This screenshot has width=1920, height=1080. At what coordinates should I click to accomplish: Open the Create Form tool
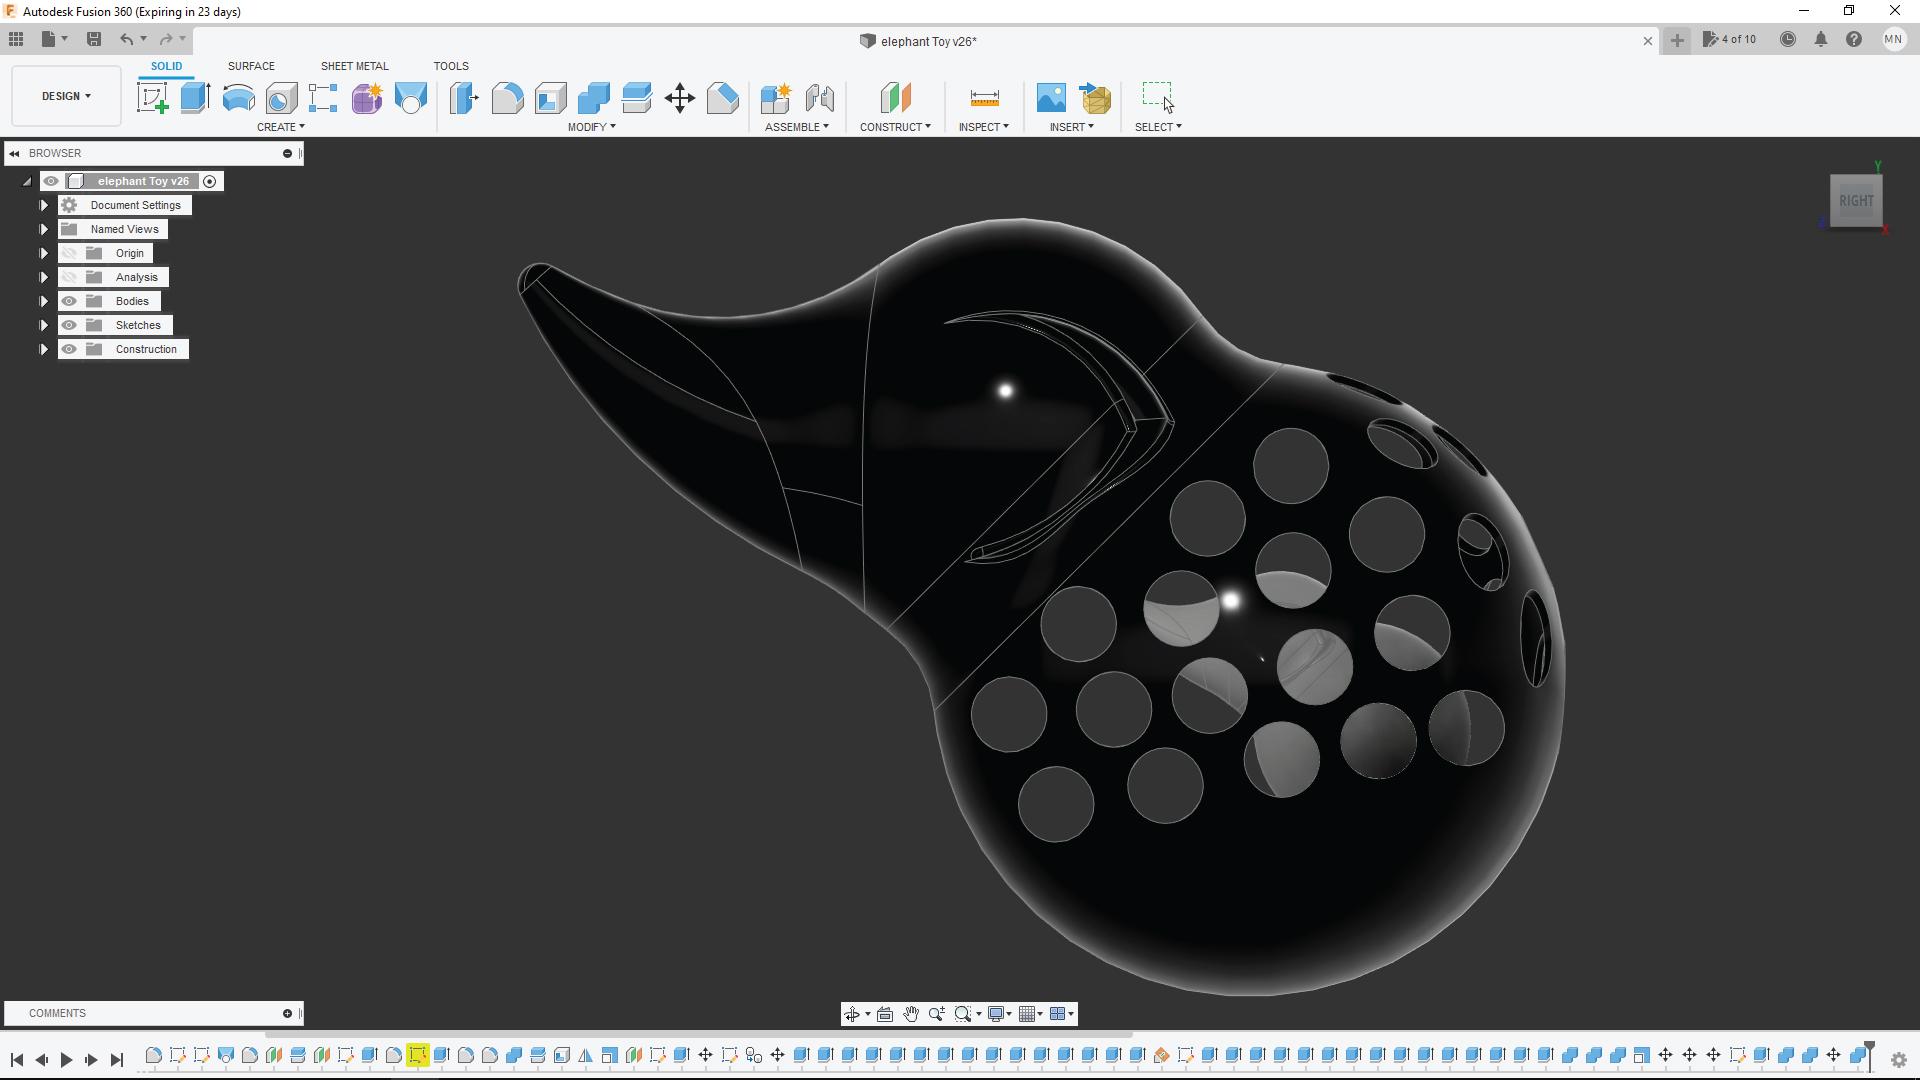point(367,96)
